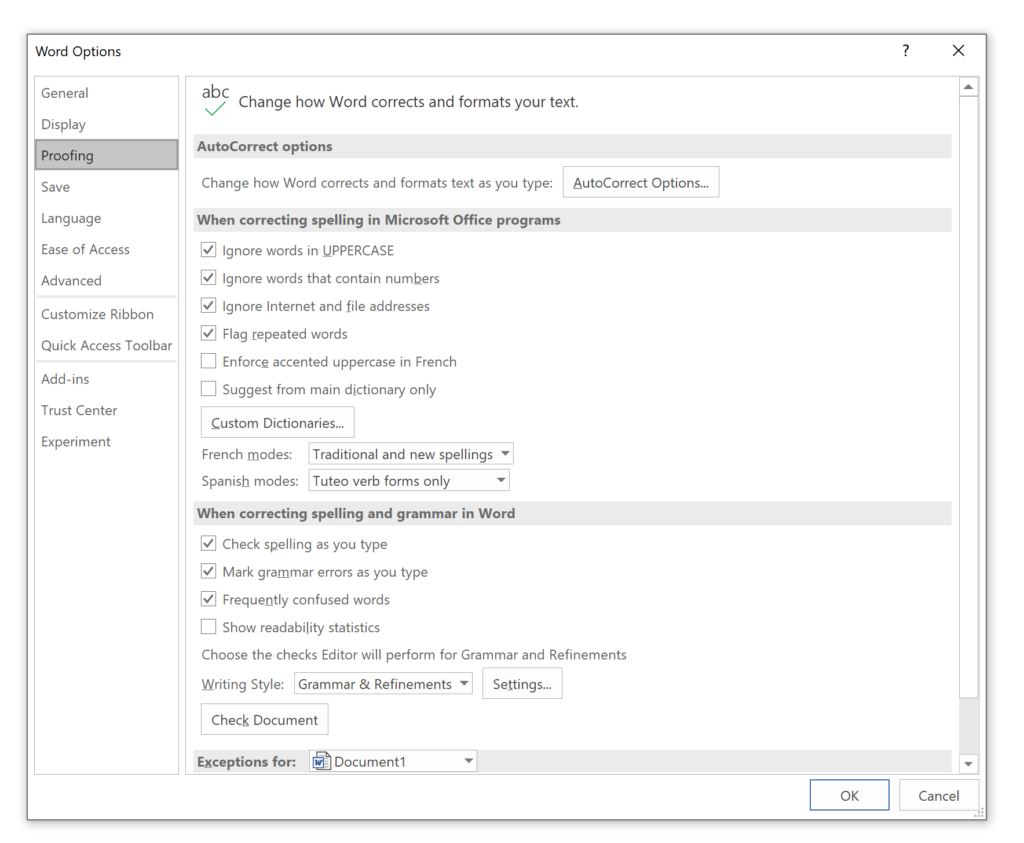Disable Flag repeated words

click(x=208, y=333)
